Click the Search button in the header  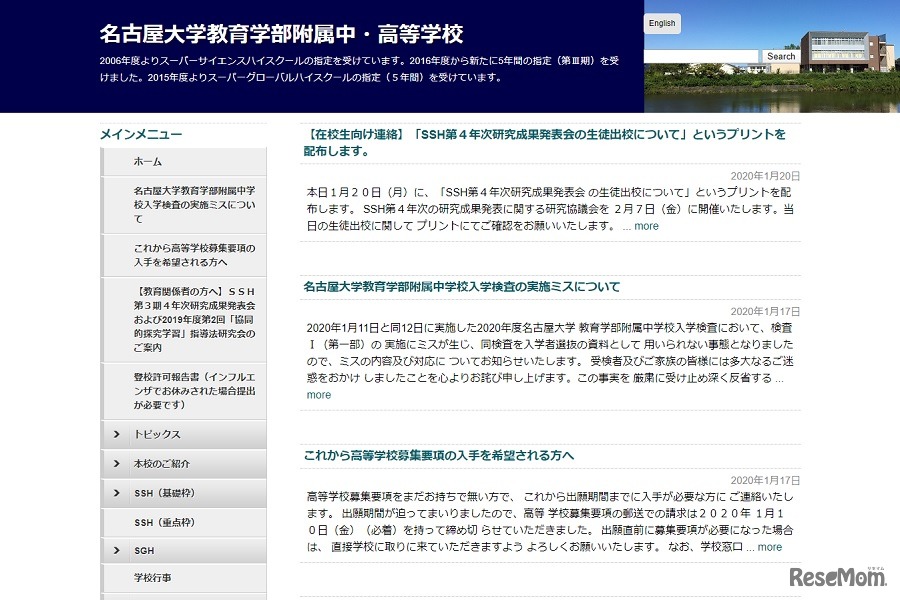(780, 56)
